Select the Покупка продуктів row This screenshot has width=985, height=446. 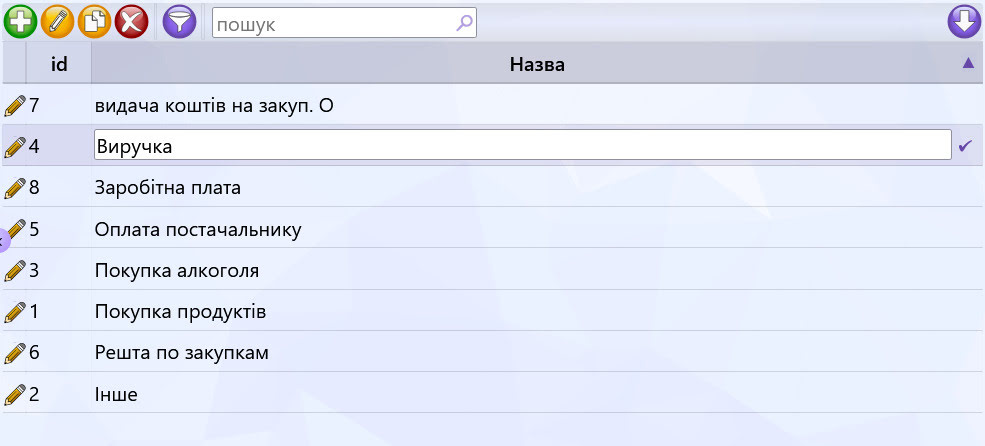coord(492,312)
